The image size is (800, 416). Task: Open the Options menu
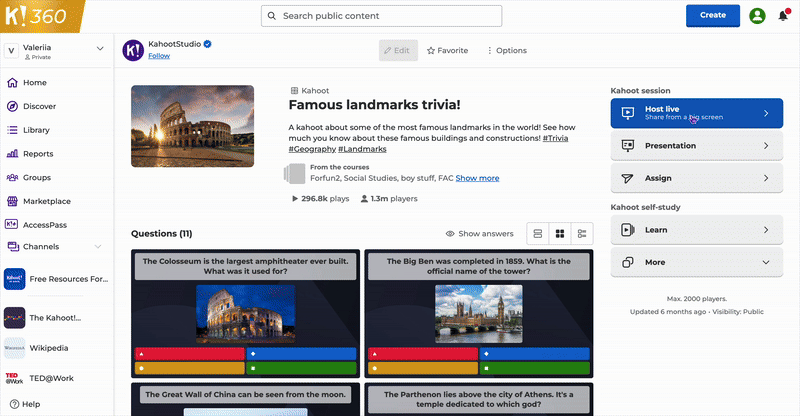(506, 51)
